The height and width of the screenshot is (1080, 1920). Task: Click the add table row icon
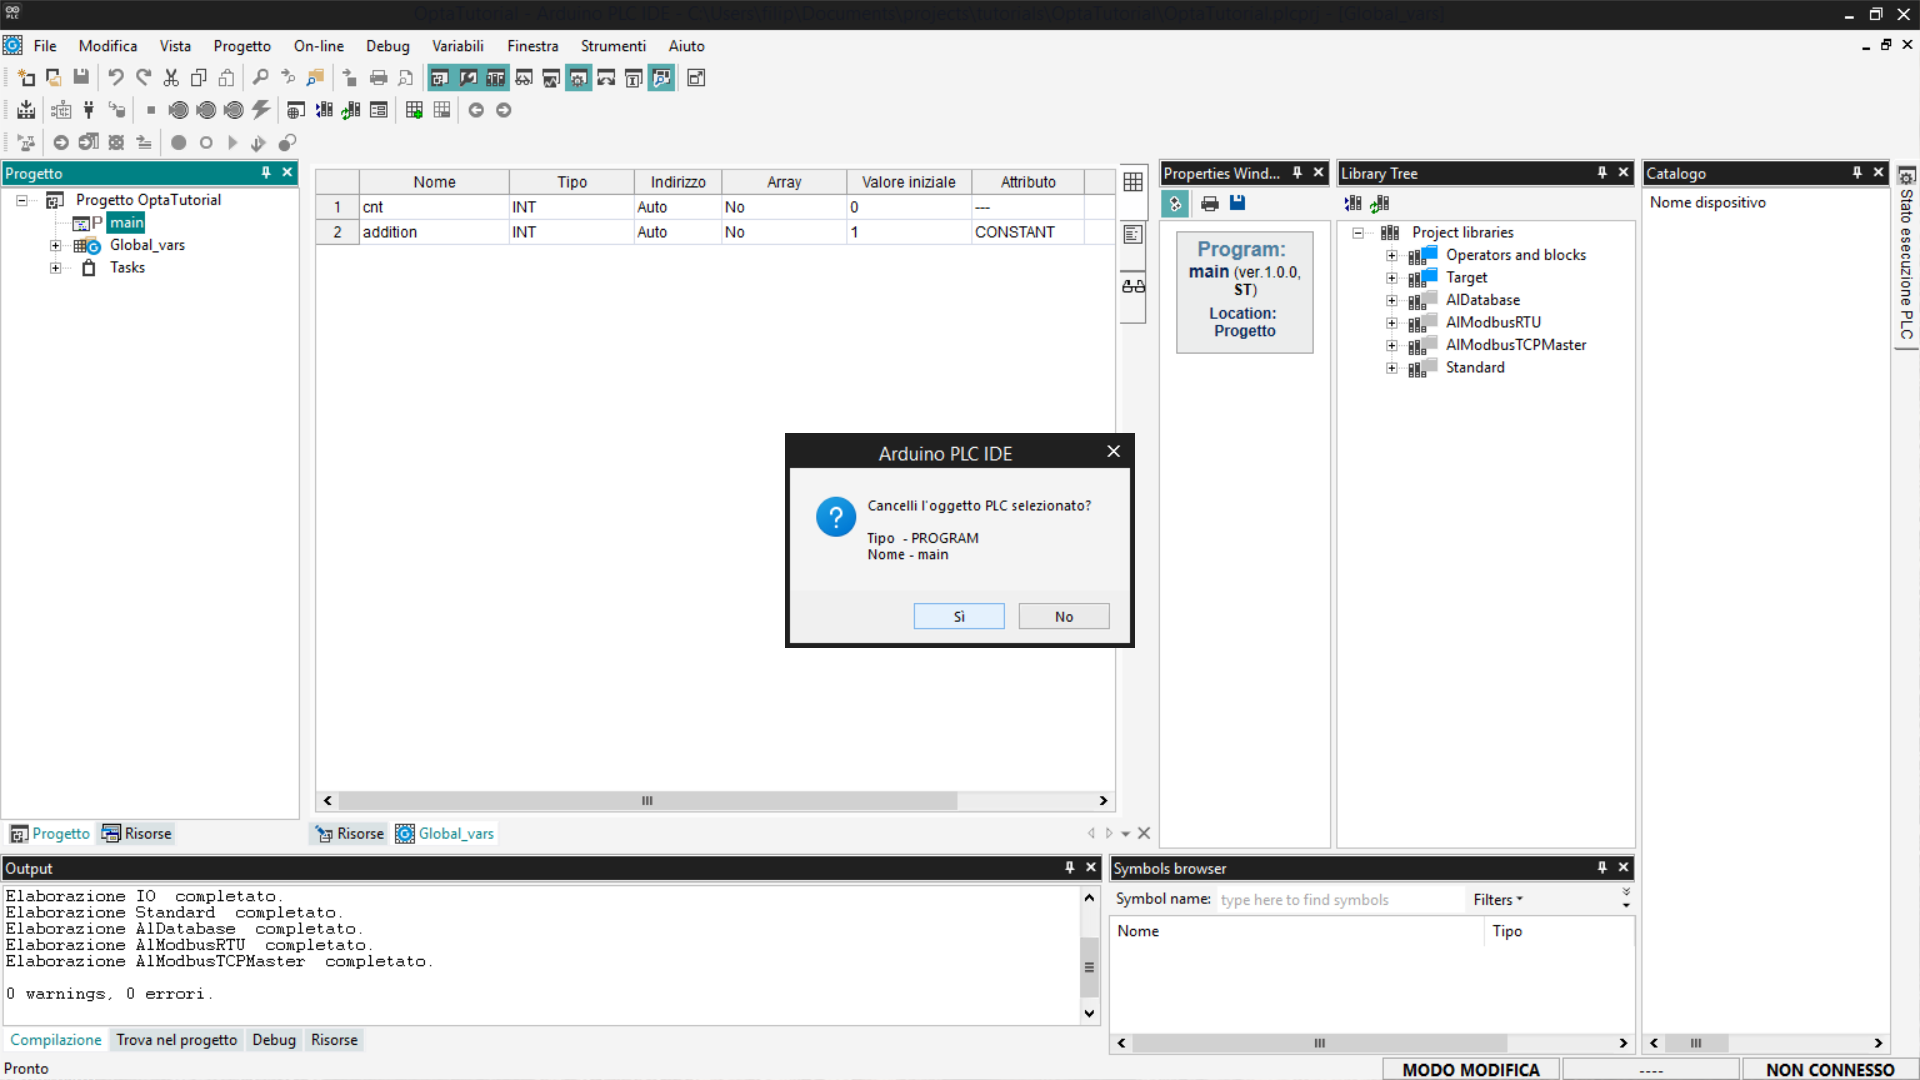coord(414,110)
